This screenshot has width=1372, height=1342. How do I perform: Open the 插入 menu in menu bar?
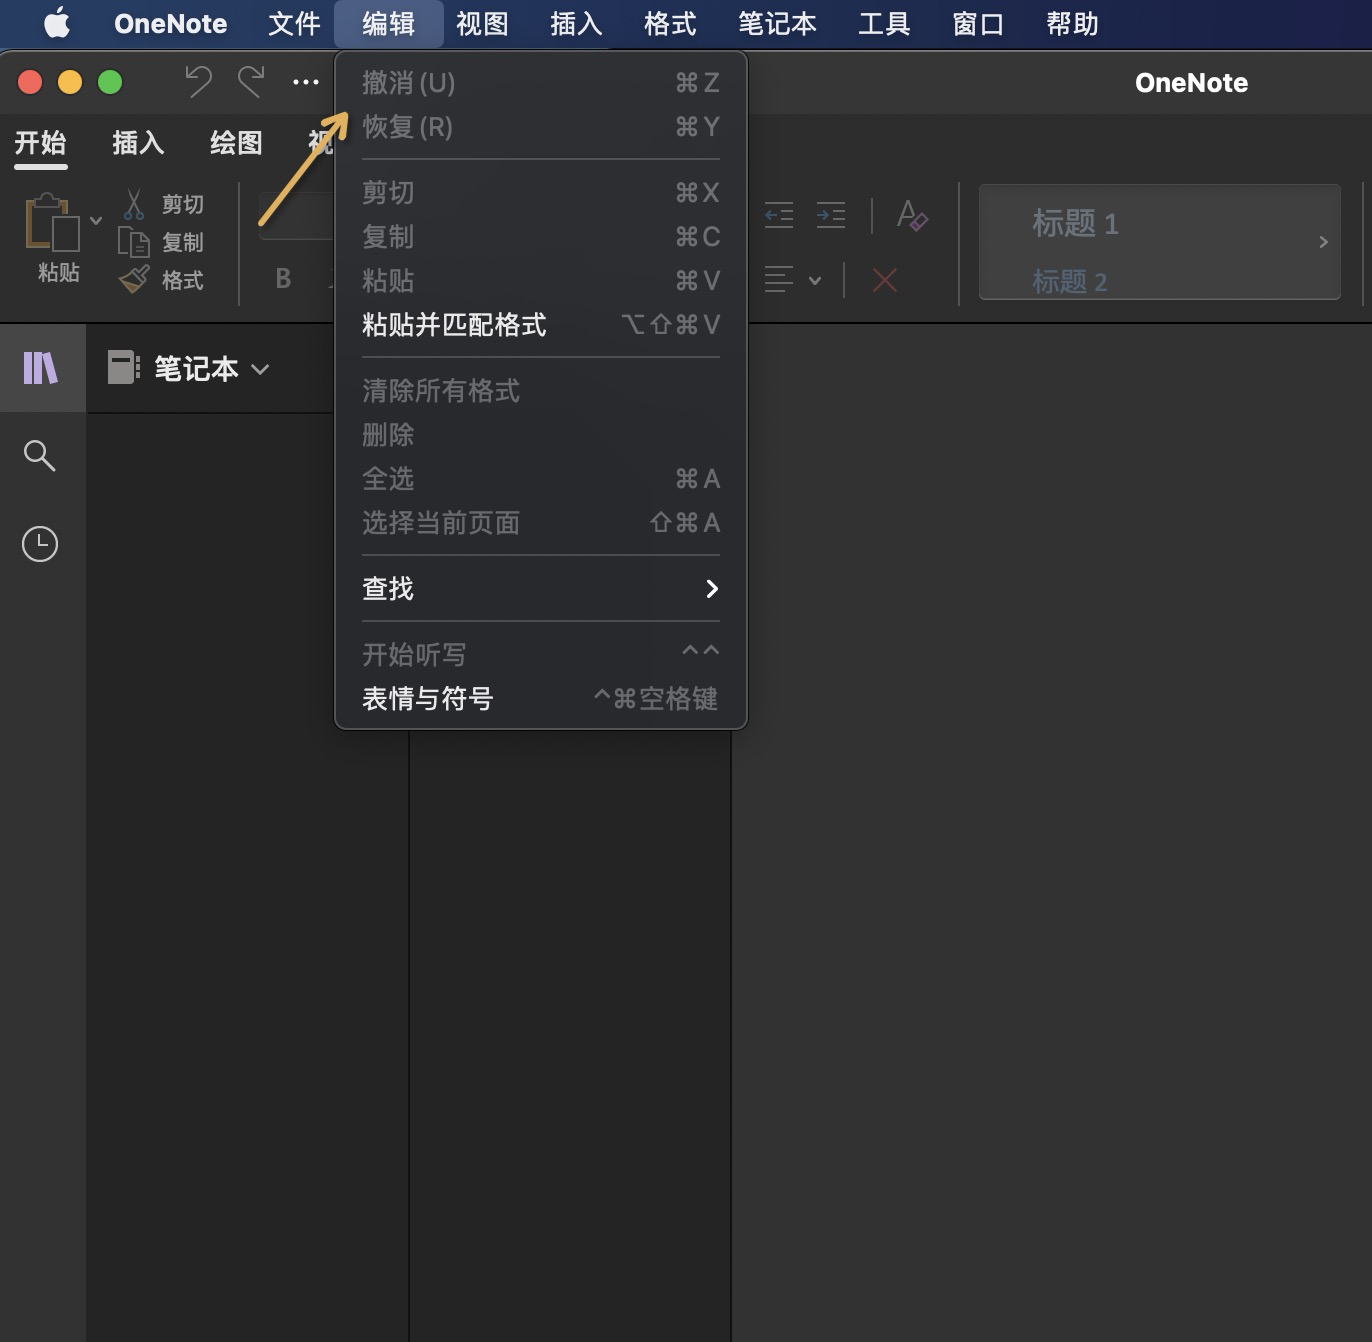pyautogui.click(x=576, y=23)
